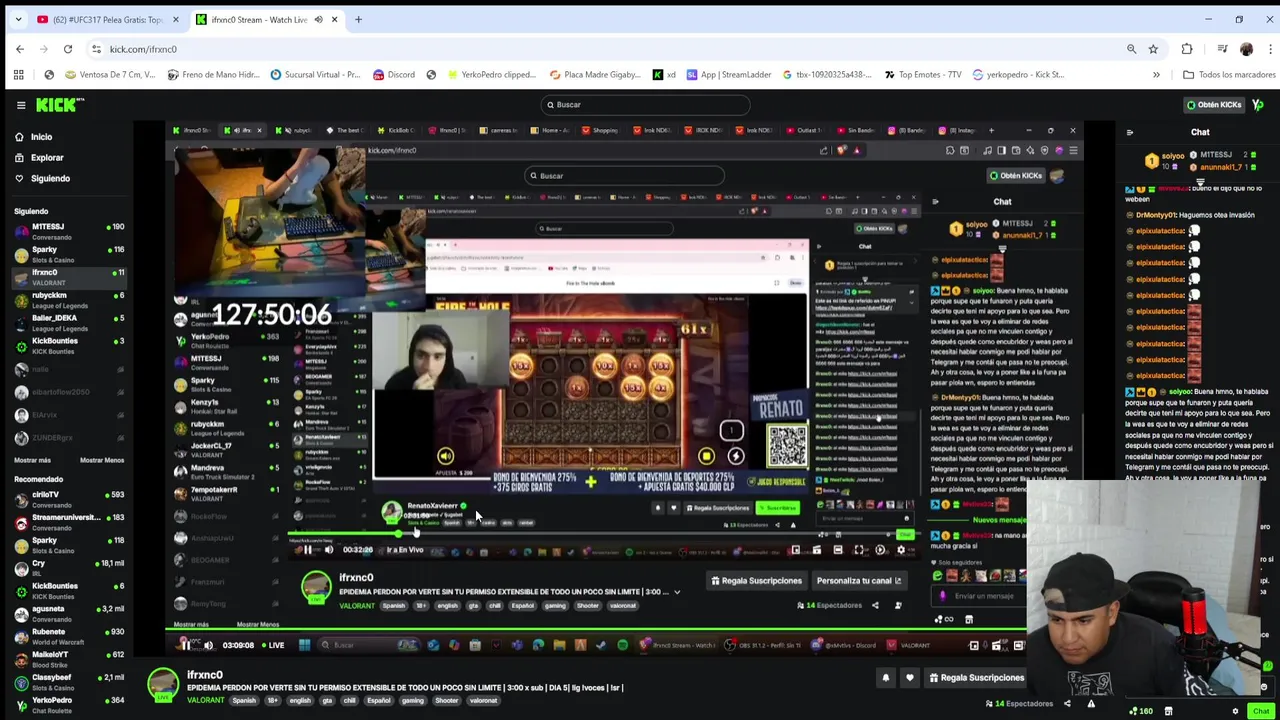Open Placa Madre Gigaby bookmark
Viewport: 1280px width, 720px height.
tap(594, 75)
